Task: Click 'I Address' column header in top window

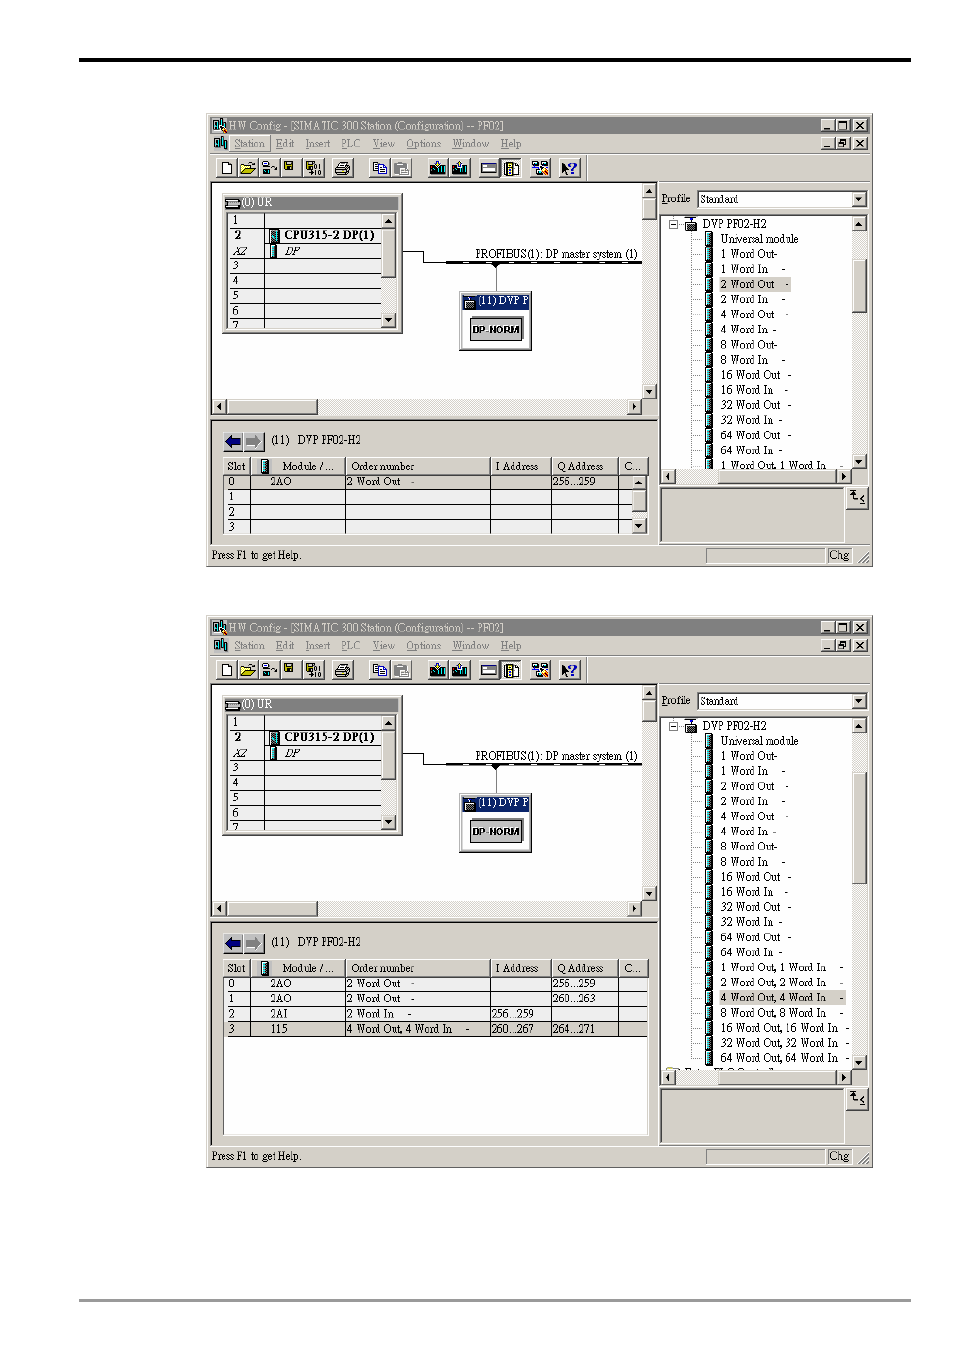Action: pyautogui.click(x=520, y=466)
